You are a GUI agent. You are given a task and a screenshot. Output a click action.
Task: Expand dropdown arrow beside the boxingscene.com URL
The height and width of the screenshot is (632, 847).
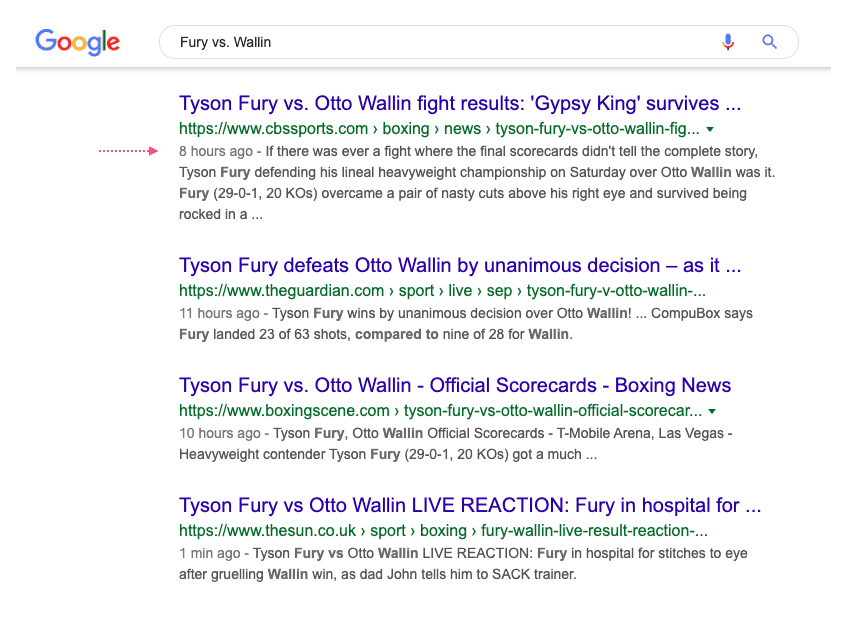click(x=712, y=412)
